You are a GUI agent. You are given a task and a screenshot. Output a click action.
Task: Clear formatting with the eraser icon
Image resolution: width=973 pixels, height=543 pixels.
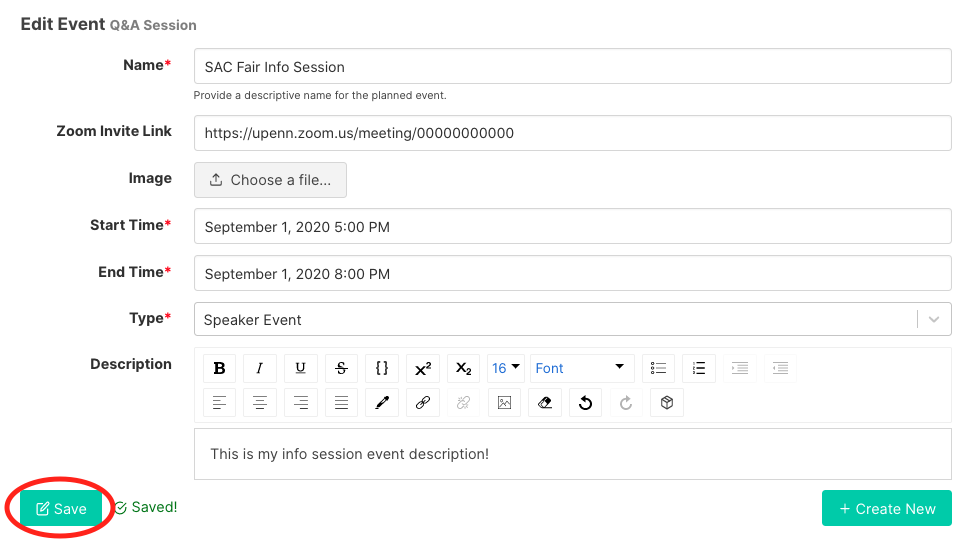coord(545,403)
